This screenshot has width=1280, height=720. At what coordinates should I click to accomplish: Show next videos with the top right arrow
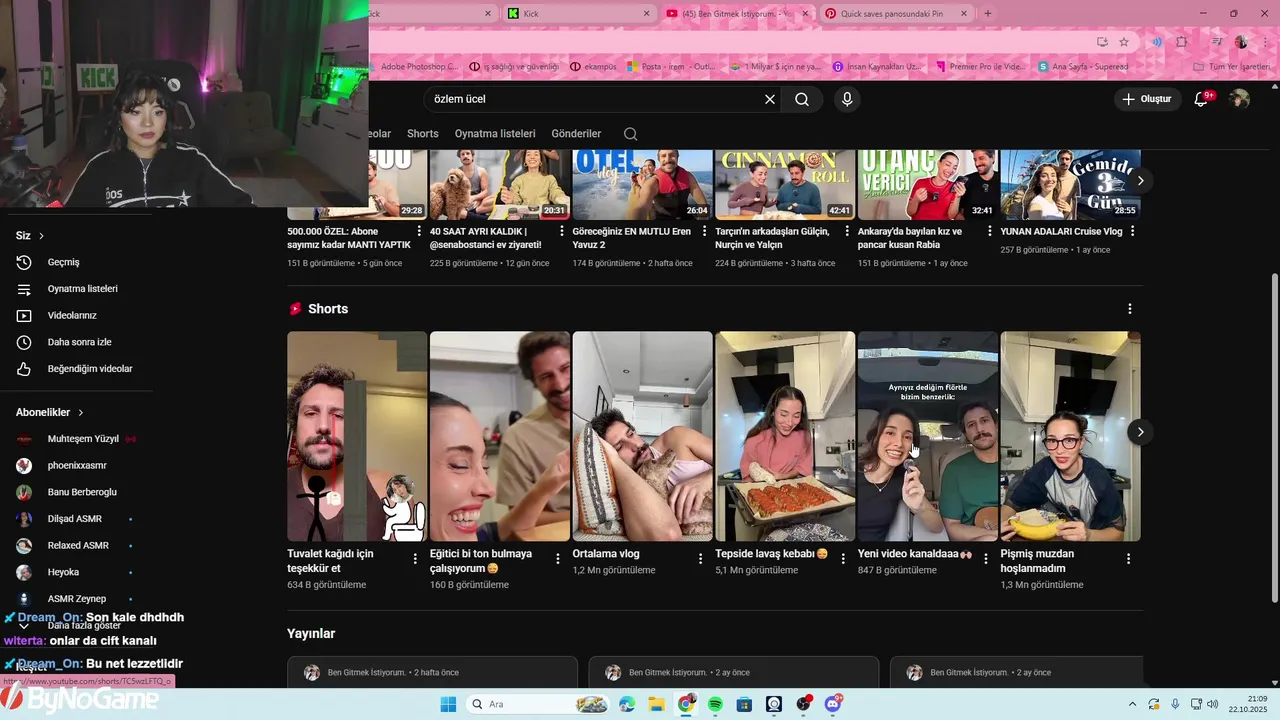[1140, 181]
